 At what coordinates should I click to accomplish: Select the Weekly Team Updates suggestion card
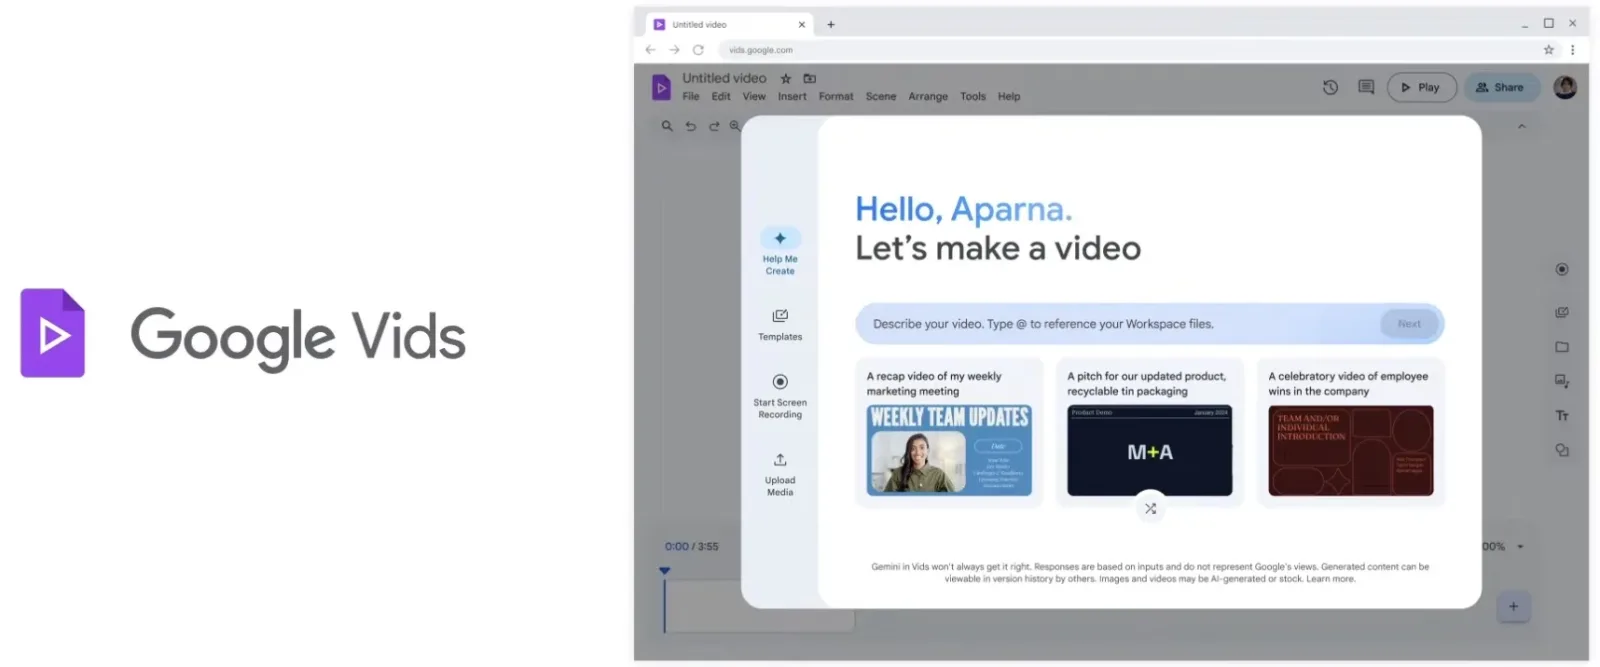pos(949,433)
